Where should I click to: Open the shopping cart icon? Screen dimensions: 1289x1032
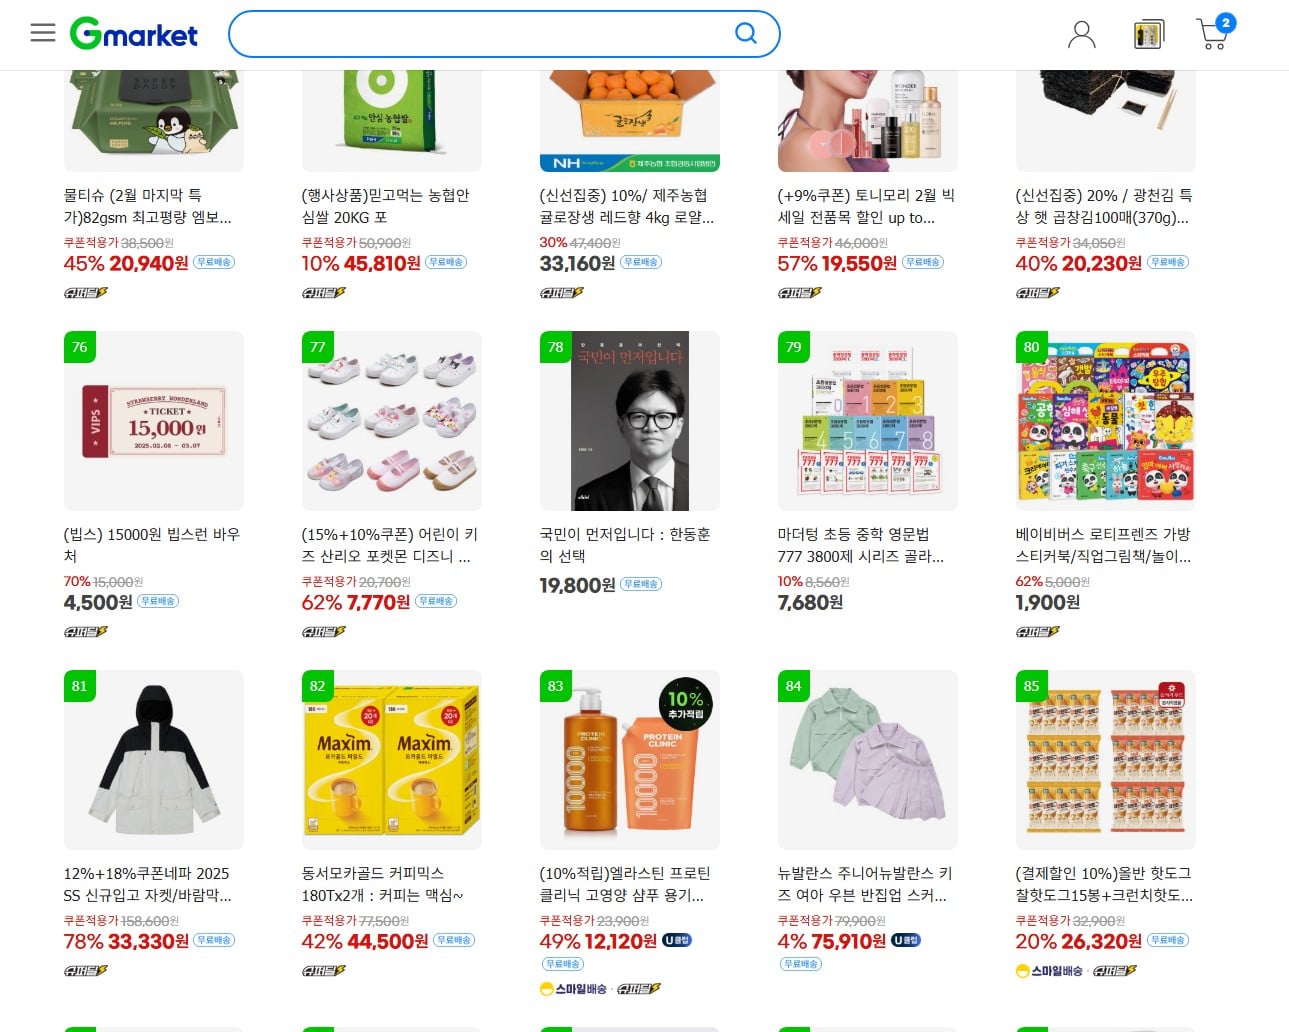click(x=1214, y=33)
